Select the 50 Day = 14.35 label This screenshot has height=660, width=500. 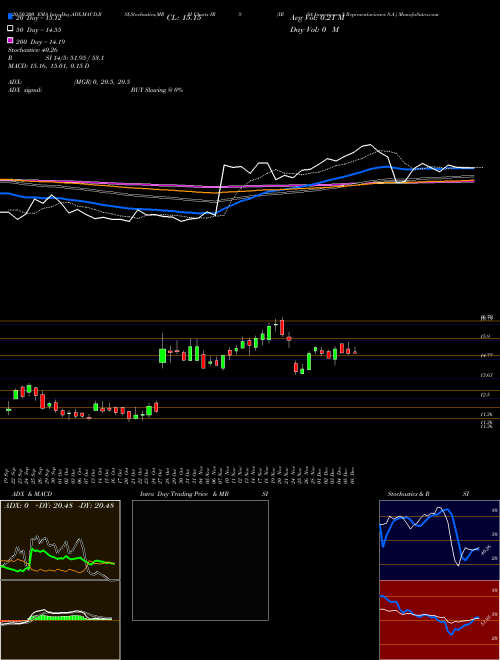point(39,30)
